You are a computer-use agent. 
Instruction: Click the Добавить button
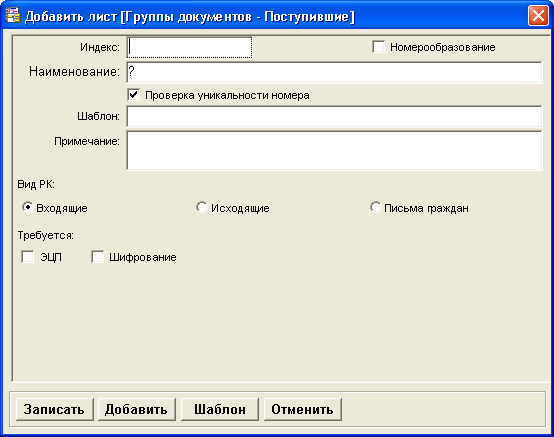[x=136, y=409]
